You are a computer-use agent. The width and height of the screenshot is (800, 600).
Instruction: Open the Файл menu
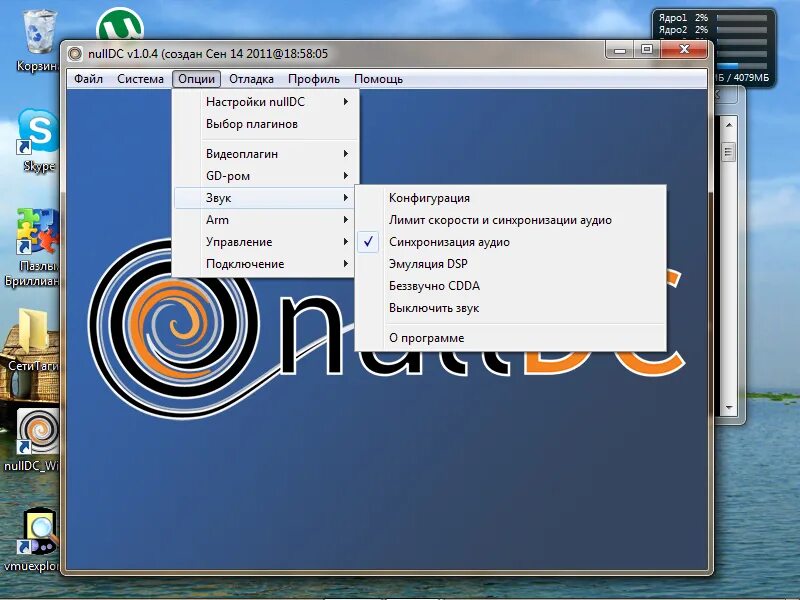click(x=88, y=79)
